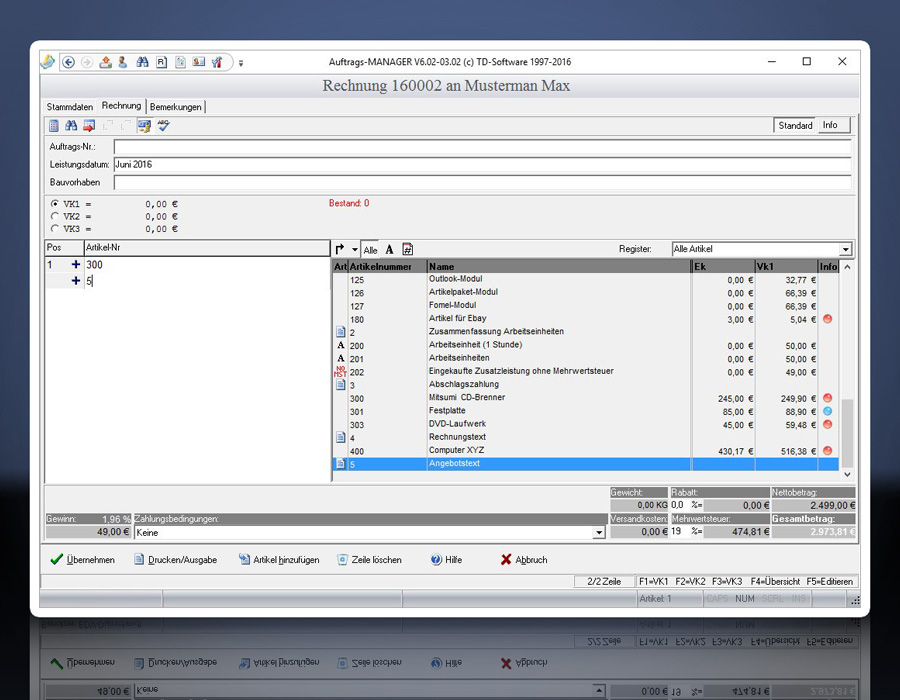Sort by the Artikelnummer column header
Screen dimensions: 900x700
coord(387,266)
